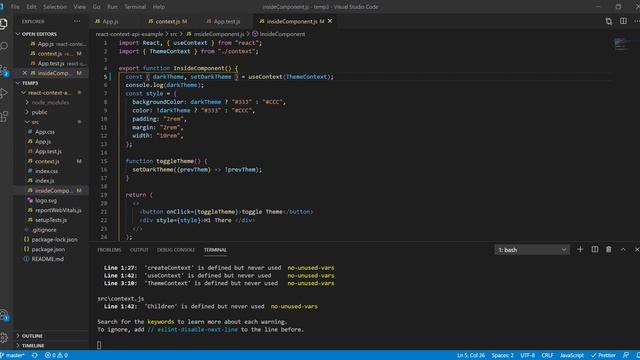This screenshot has width=640, height=360.
Task: Open setupTests.js in the file tree
Action: [x=51, y=220]
